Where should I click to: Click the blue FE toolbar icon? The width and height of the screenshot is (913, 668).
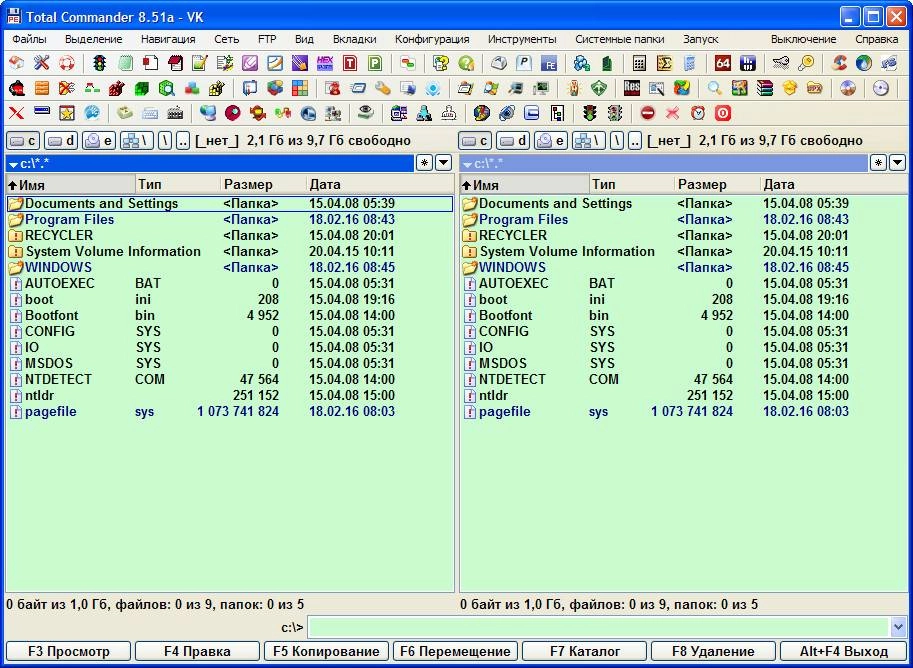[x=548, y=63]
